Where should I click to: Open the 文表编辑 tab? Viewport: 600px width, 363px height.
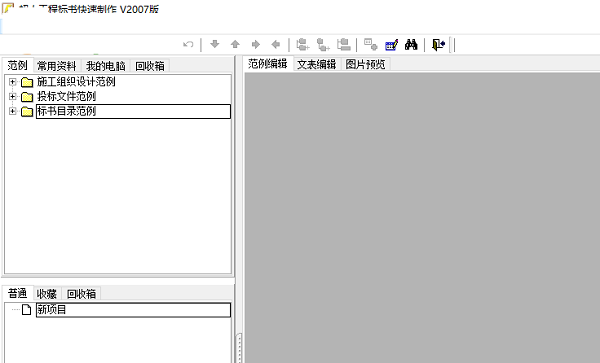tap(316, 64)
